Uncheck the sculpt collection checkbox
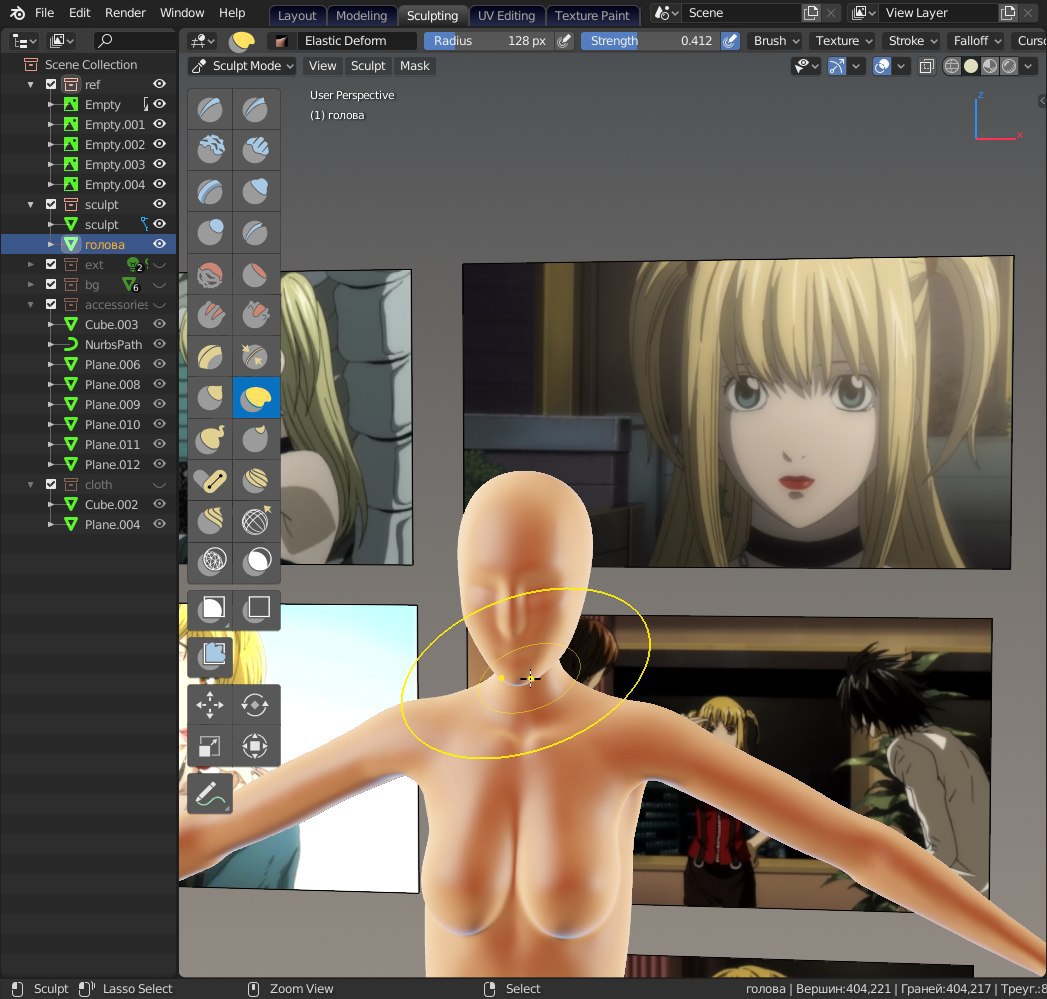Viewport: 1047px width, 999px height. point(51,204)
